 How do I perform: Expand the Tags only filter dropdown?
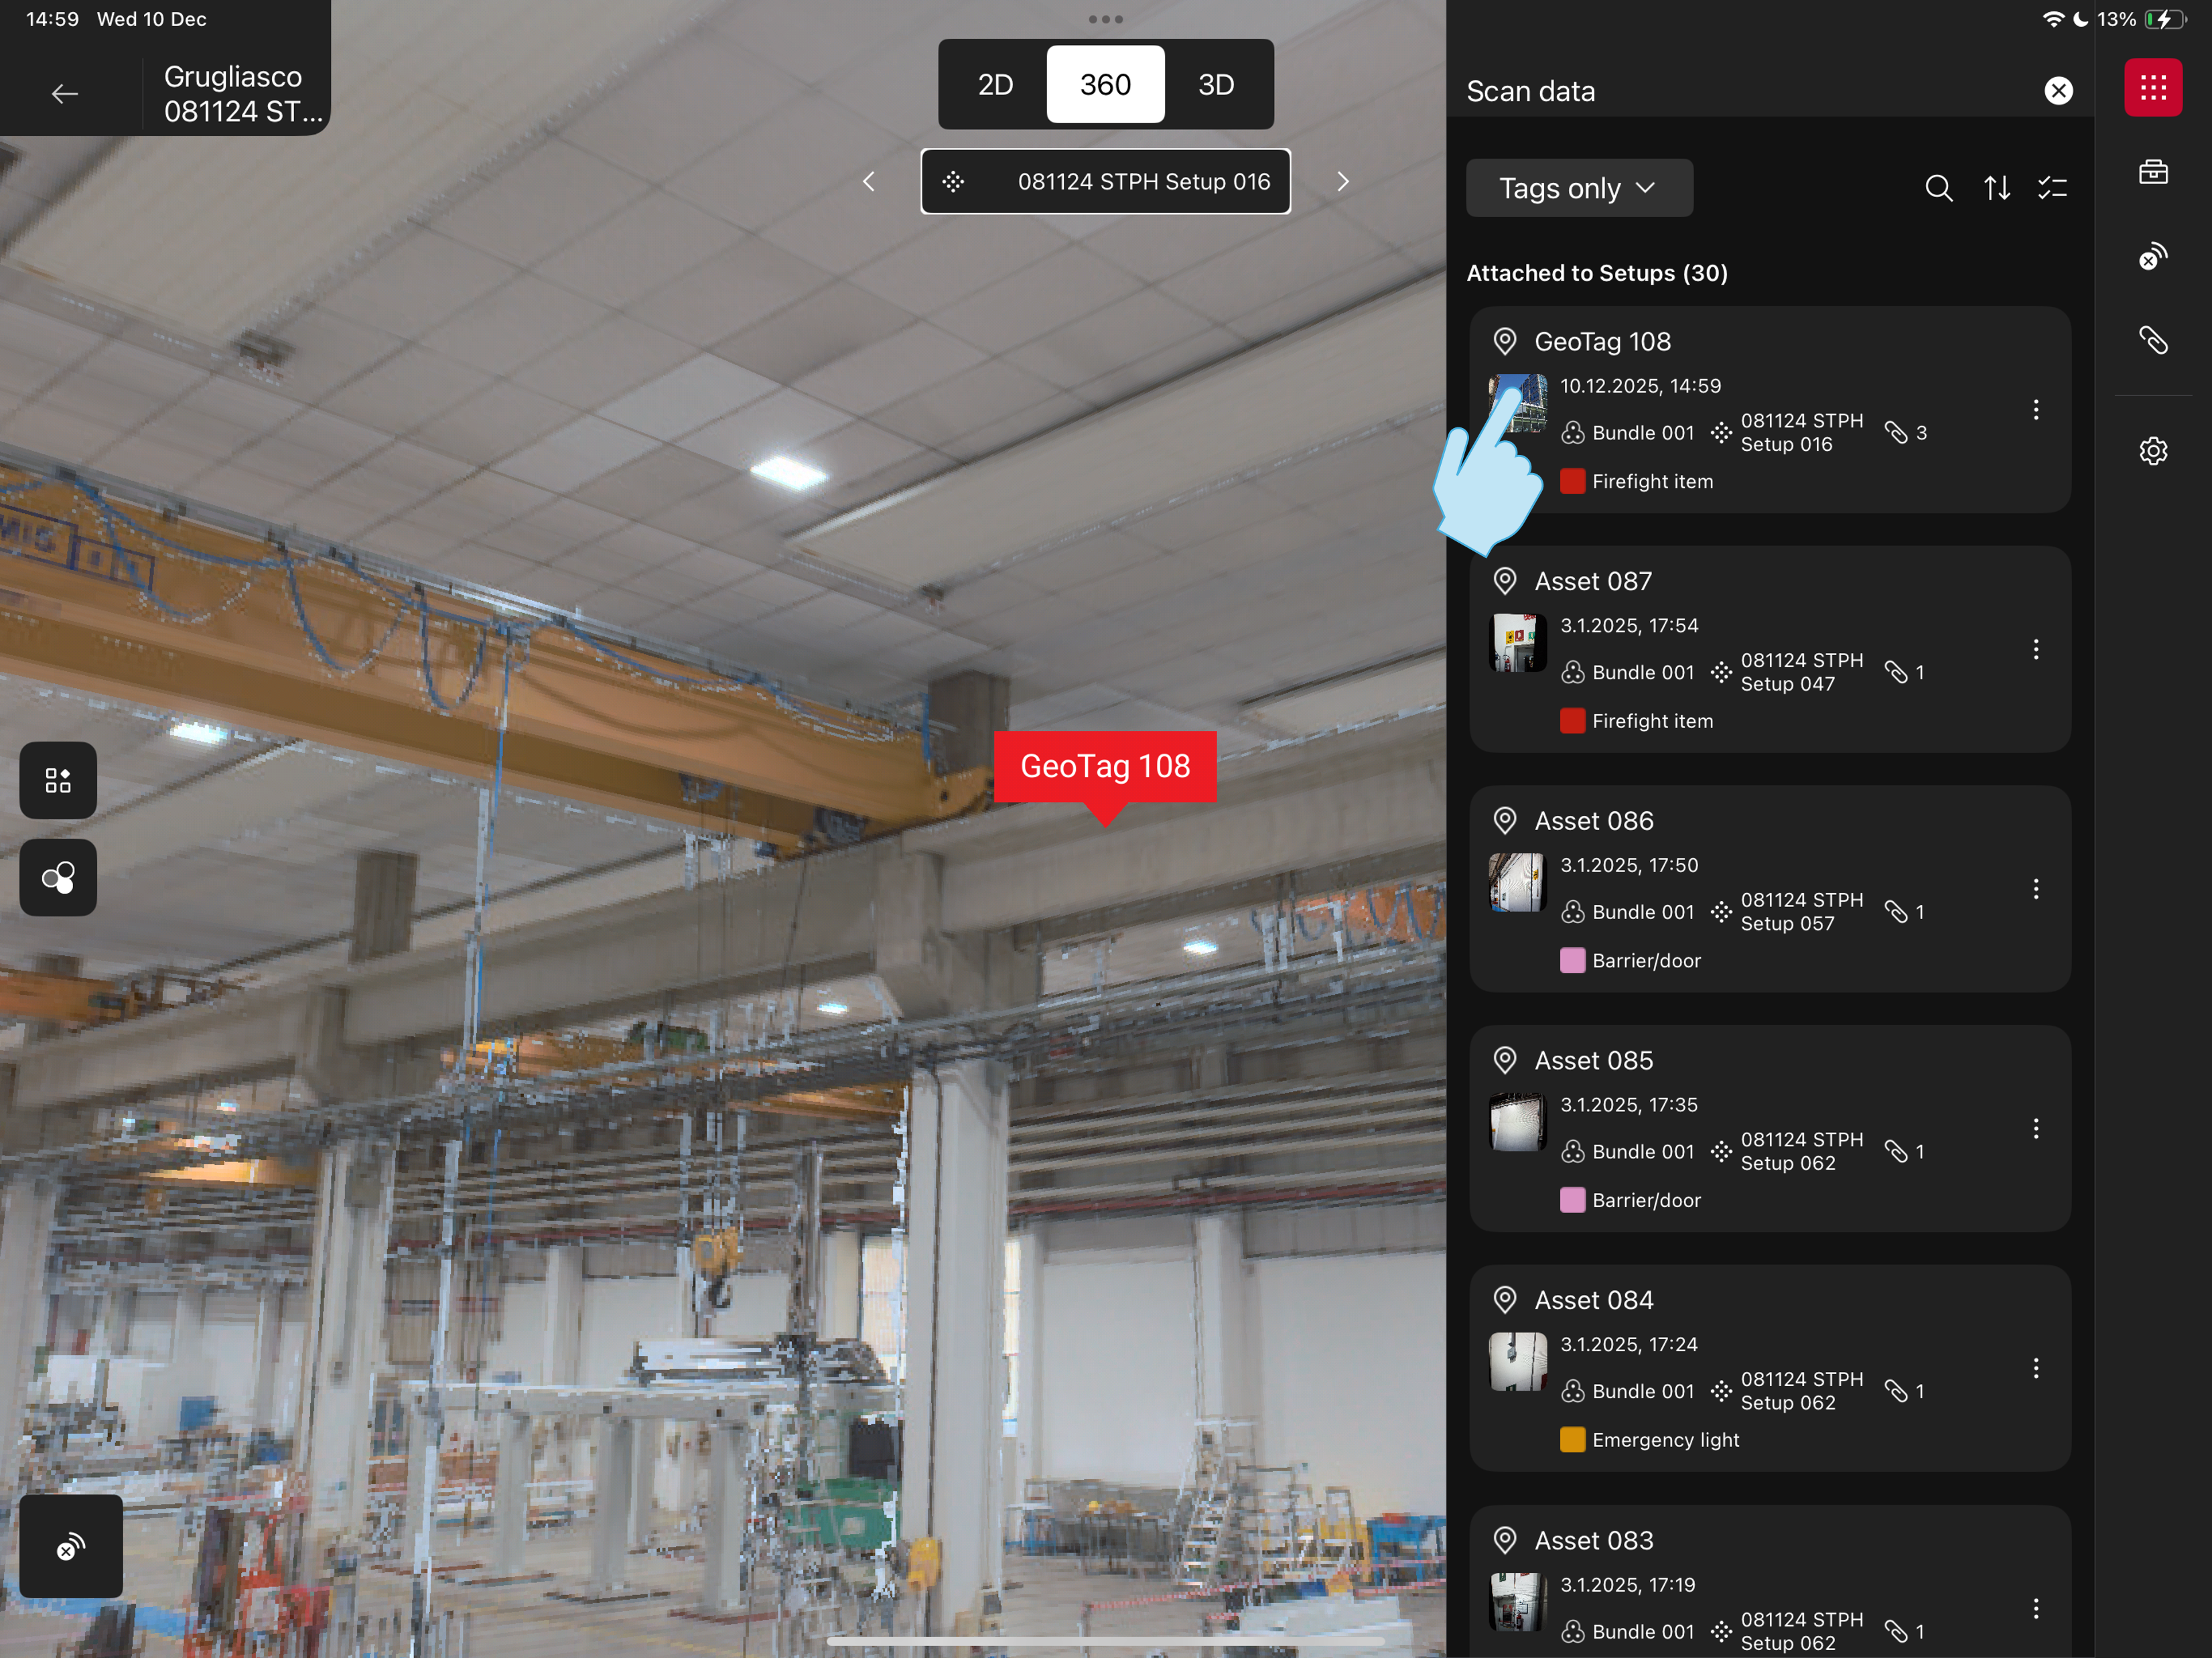pos(1578,188)
